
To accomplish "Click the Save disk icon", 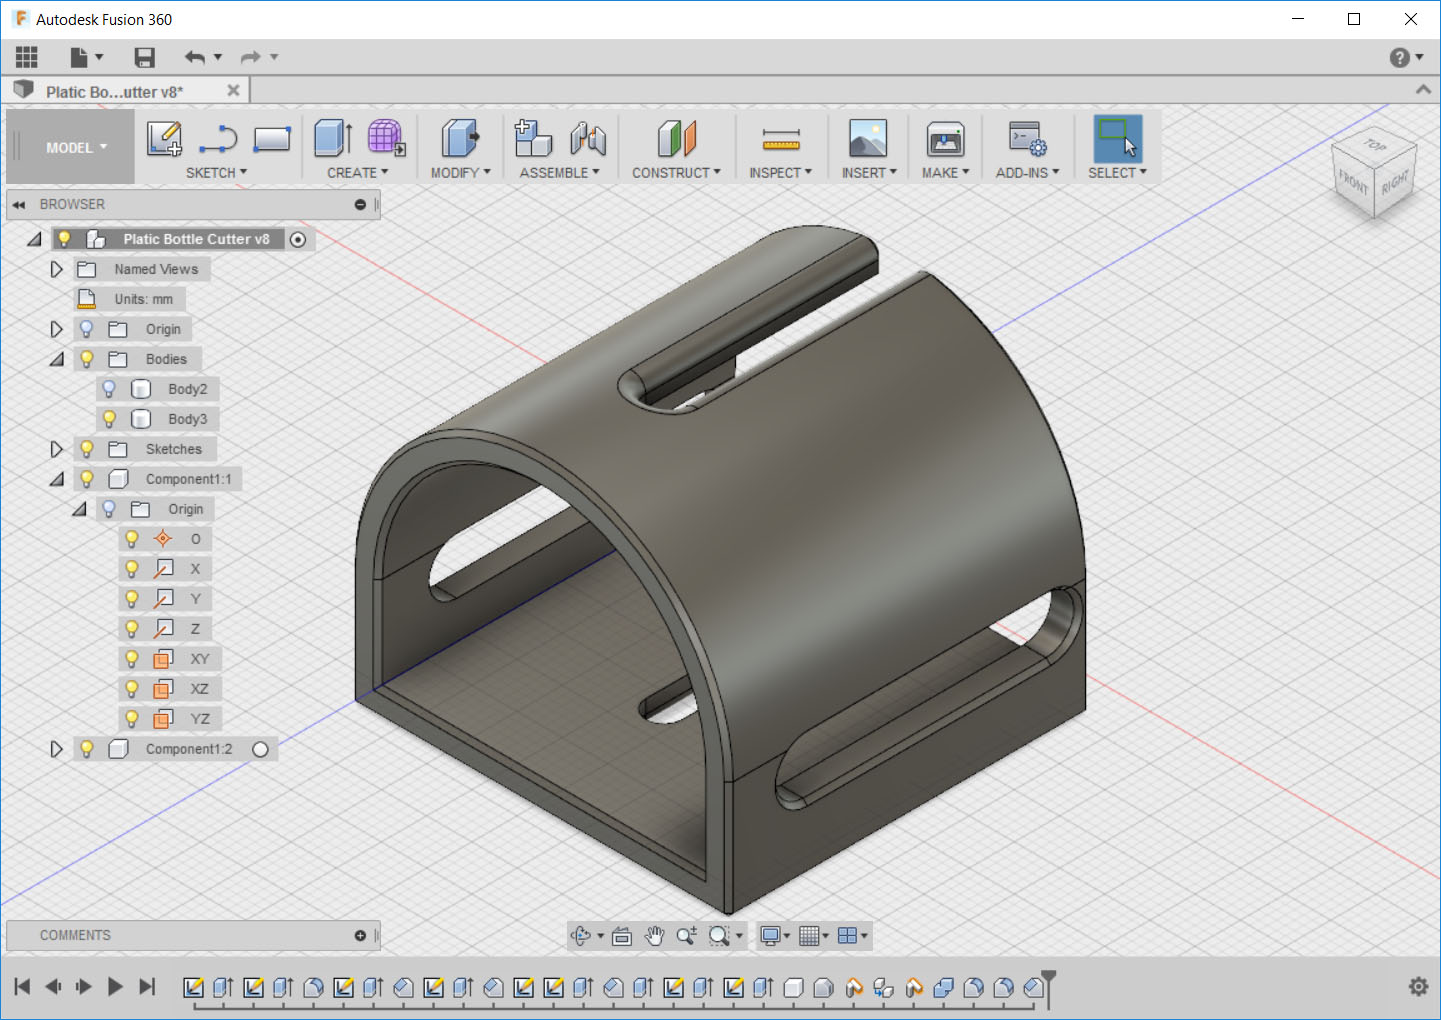I will (145, 57).
